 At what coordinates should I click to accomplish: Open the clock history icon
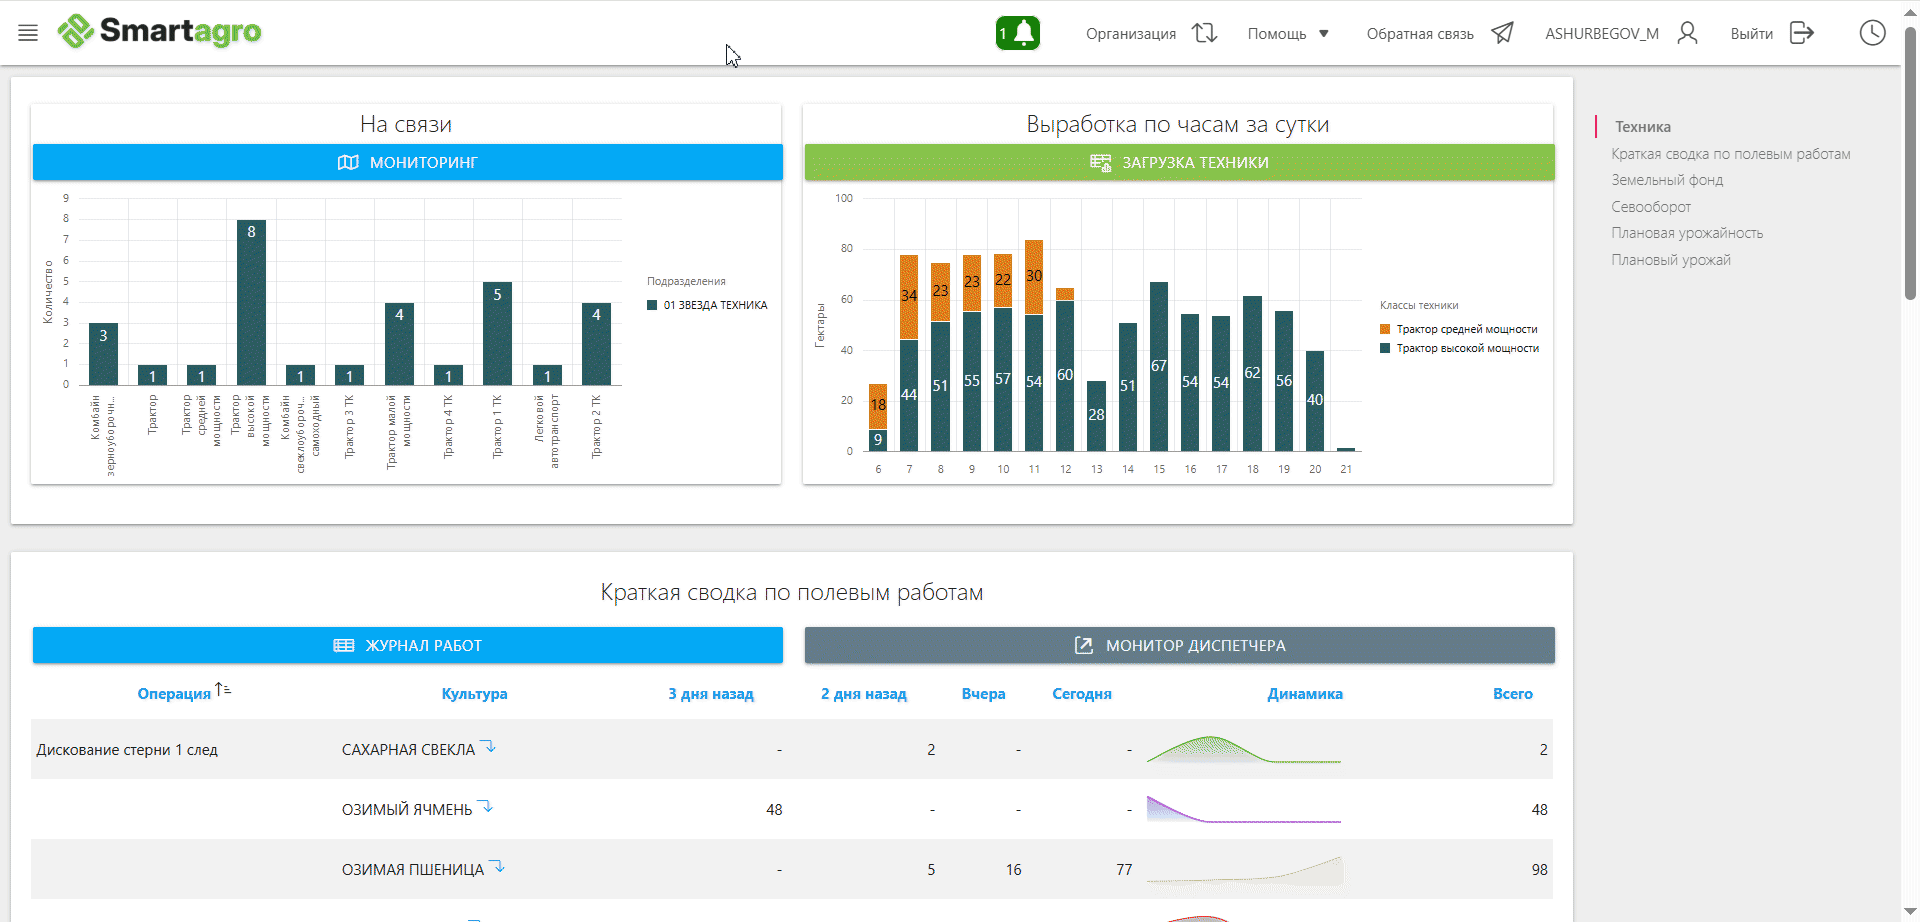coord(1872,33)
